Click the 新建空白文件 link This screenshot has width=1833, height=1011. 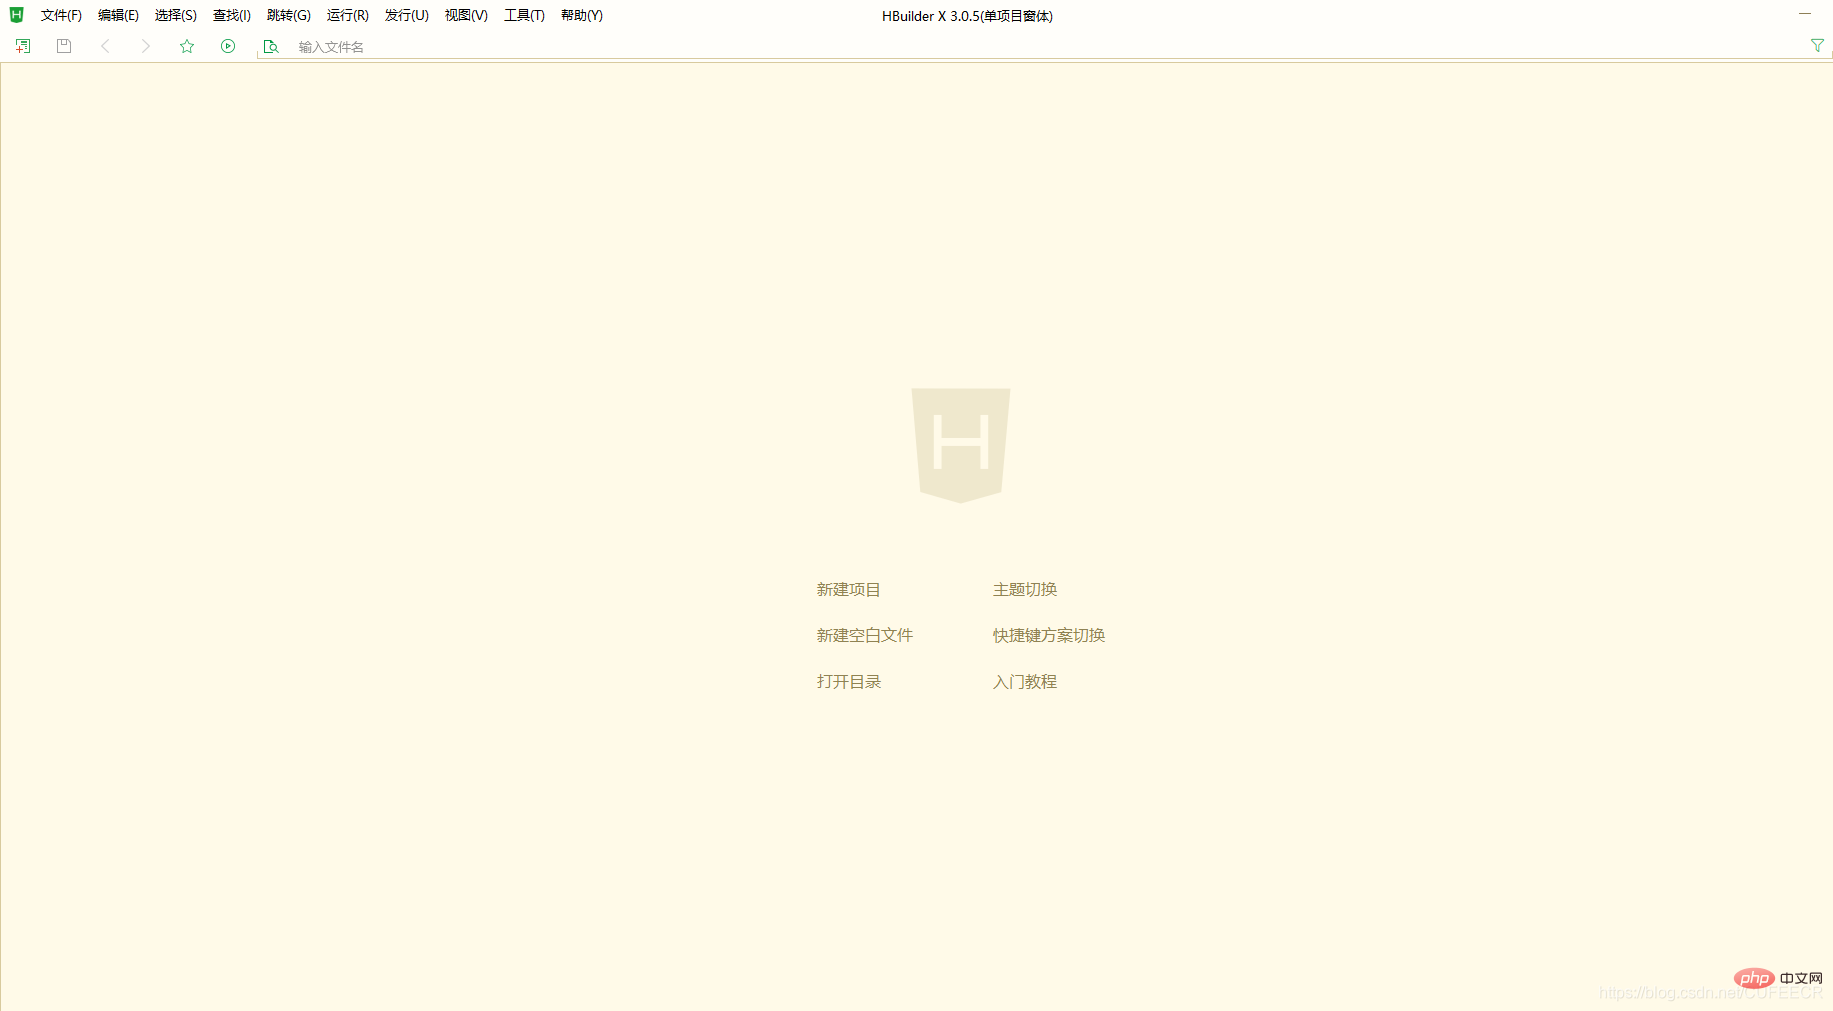coord(864,635)
